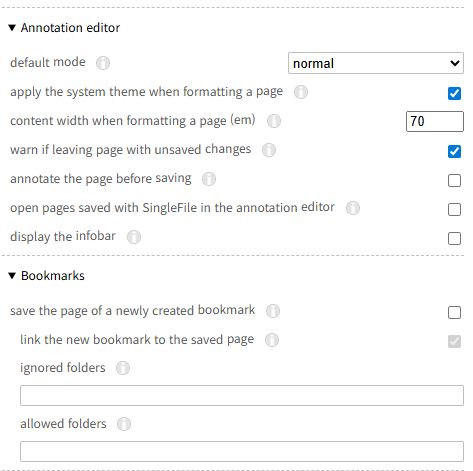Show help for display the infobar
The image size is (473, 471).
point(134,237)
